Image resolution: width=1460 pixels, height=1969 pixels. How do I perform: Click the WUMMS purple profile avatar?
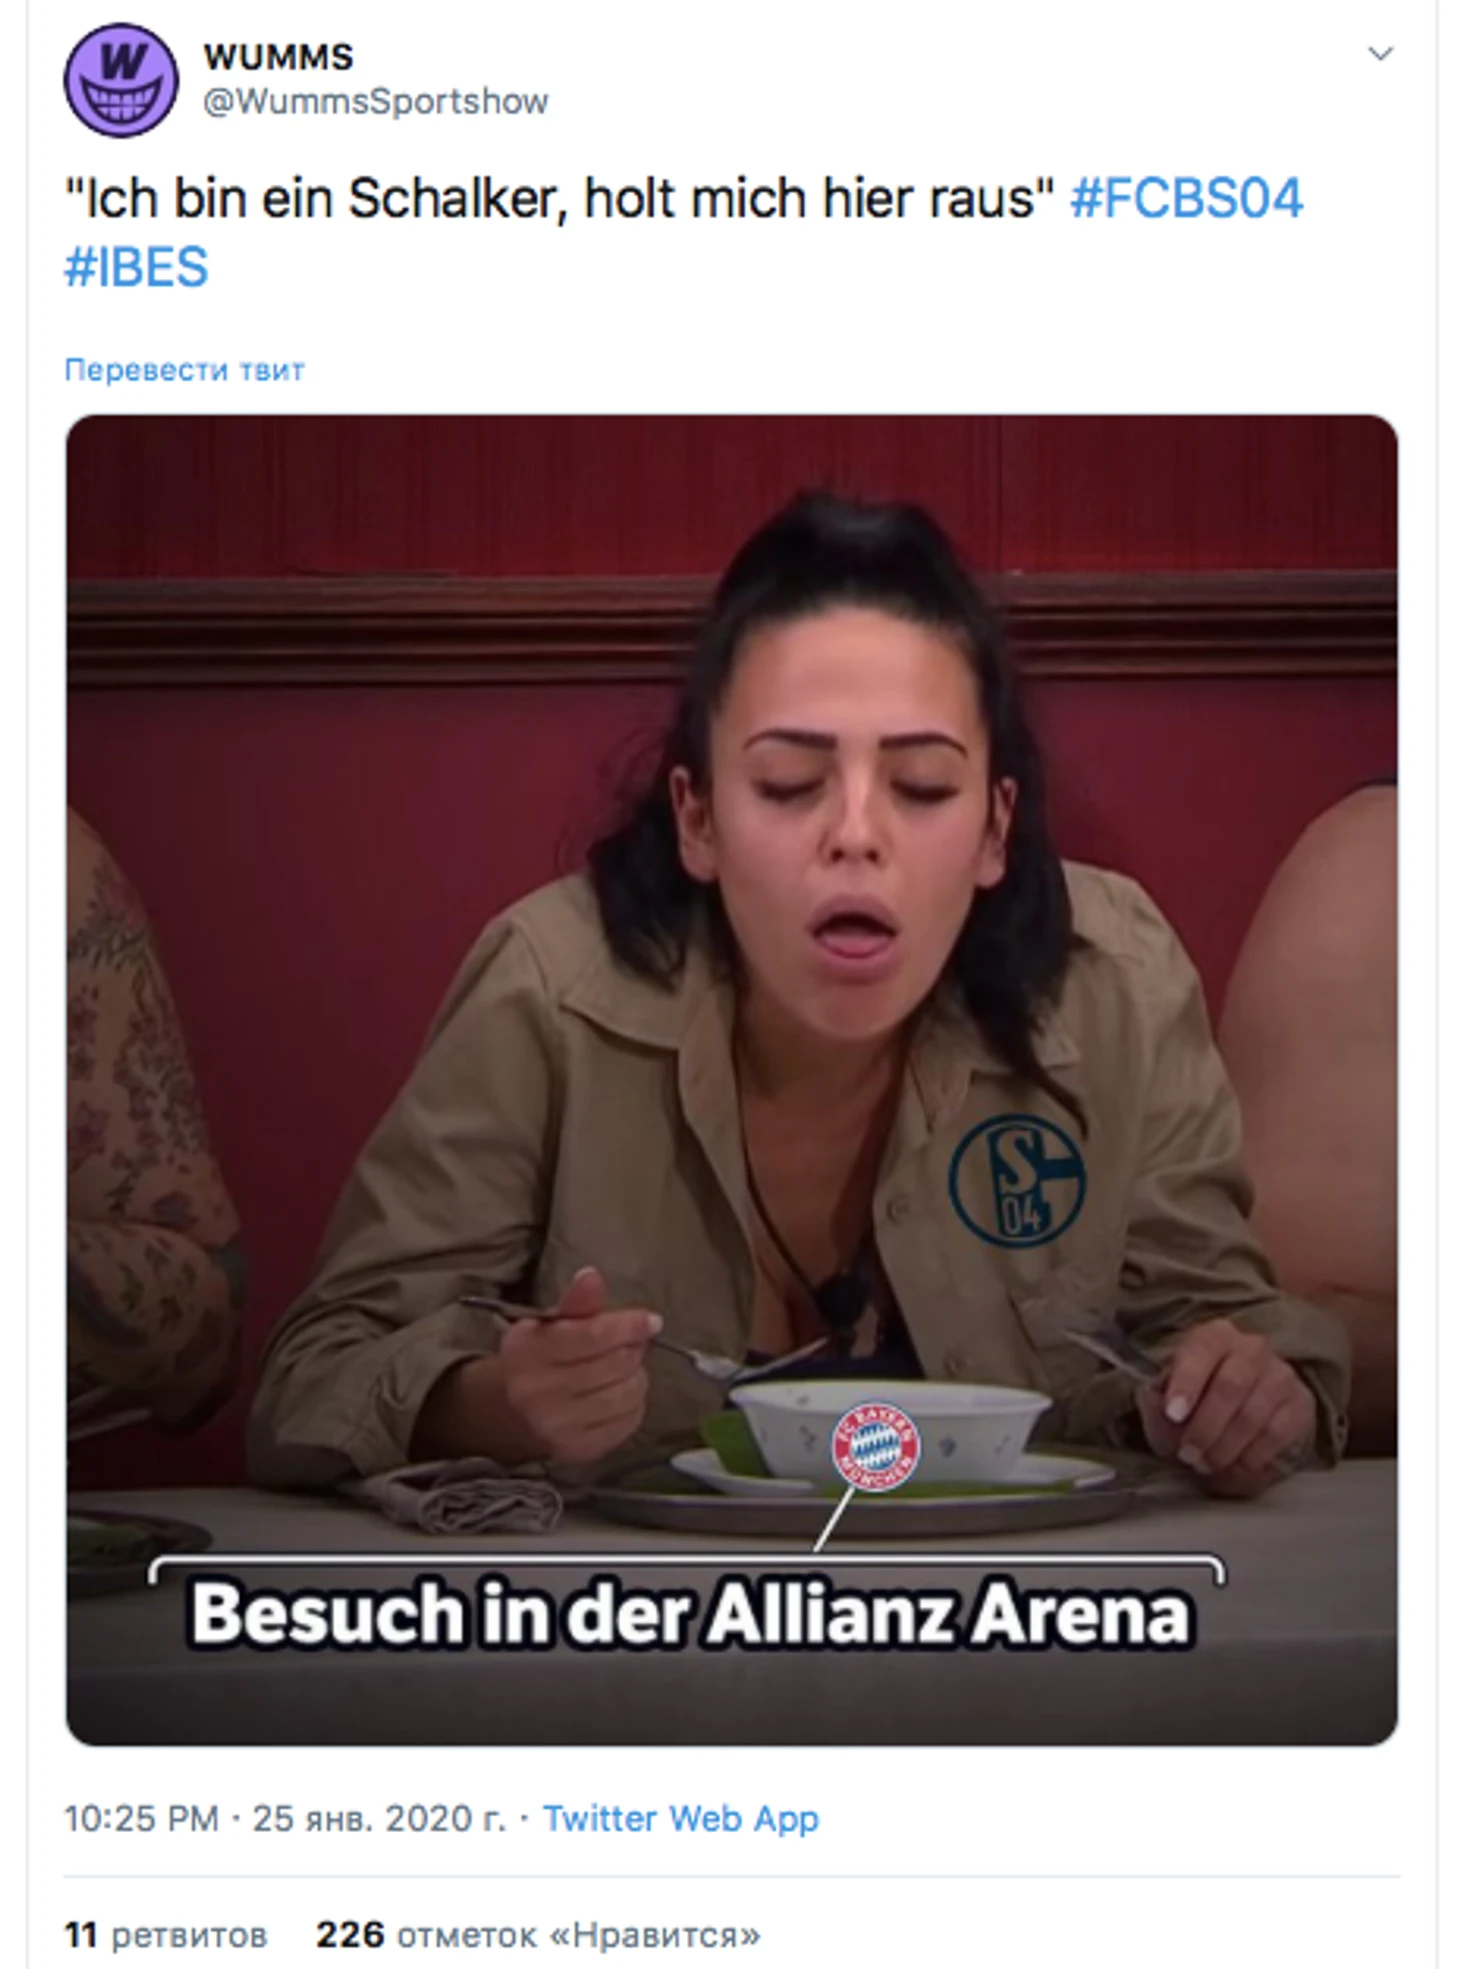coord(121,81)
